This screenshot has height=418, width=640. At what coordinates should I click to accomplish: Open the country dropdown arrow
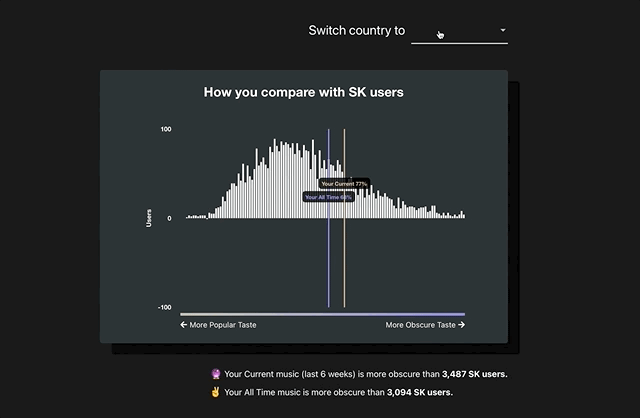pyautogui.click(x=503, y=31)
